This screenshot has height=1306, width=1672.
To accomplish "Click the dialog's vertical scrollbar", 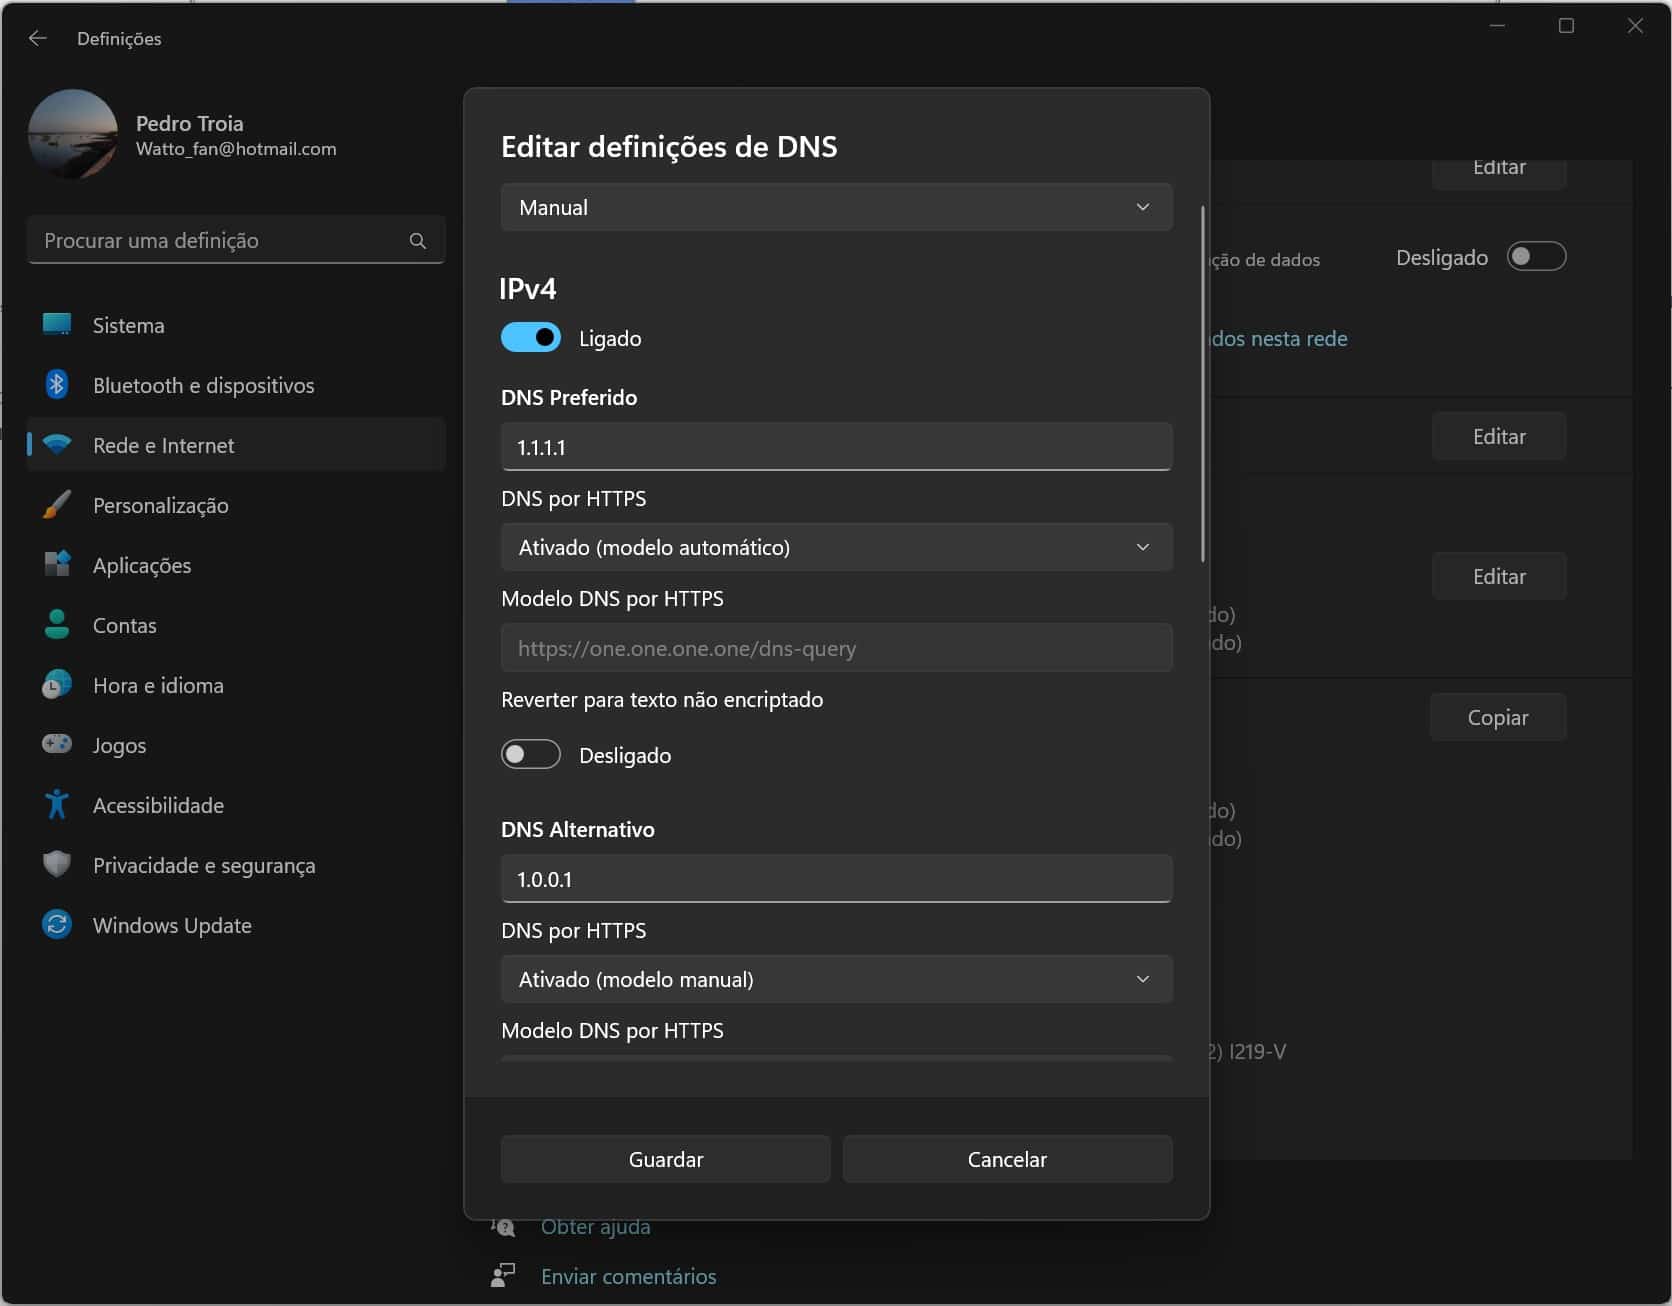I will click(x=1202, y=385).
